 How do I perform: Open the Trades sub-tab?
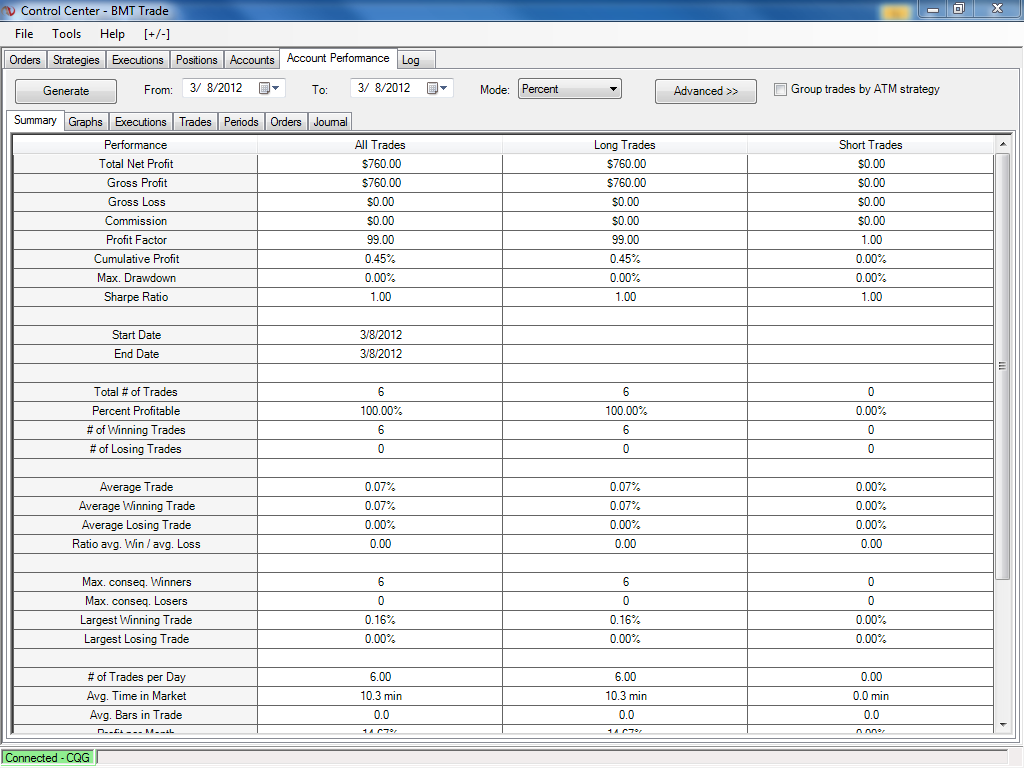click(x=195, y=121)
